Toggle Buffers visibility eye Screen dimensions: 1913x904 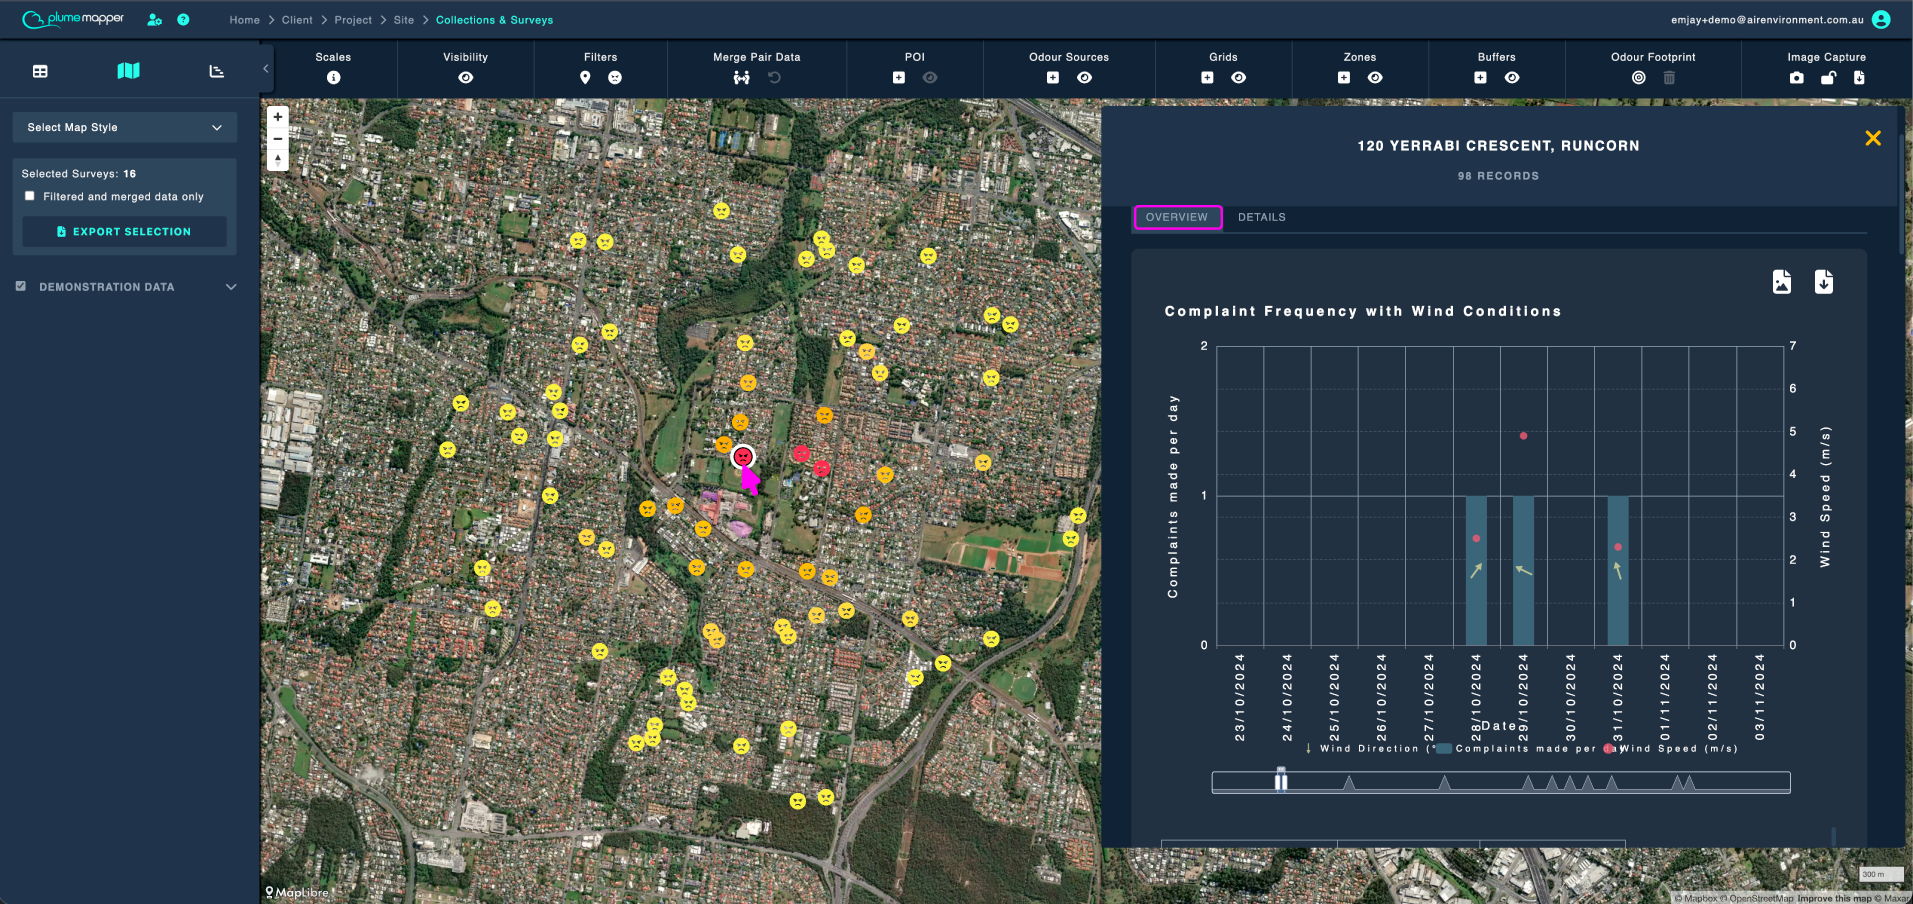(1512, 77)
